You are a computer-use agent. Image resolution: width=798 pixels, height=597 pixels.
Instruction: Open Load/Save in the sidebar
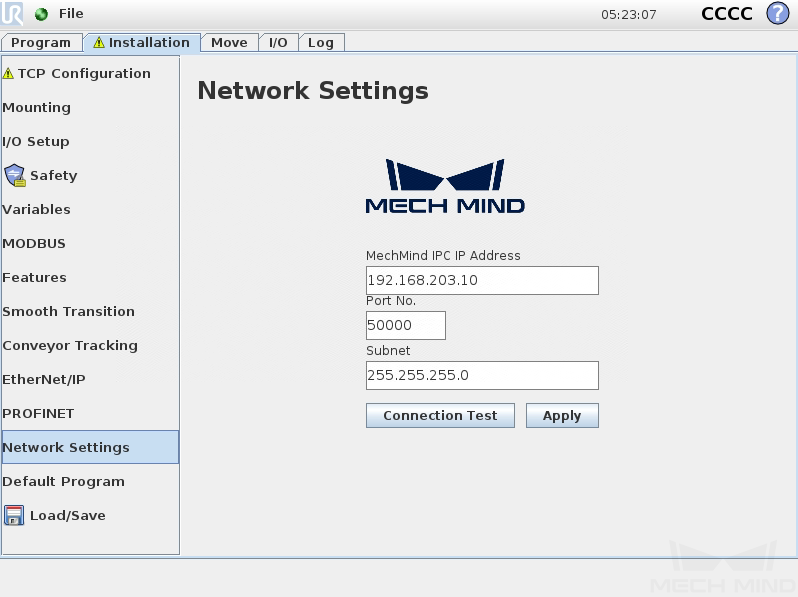tap(90, 515)
